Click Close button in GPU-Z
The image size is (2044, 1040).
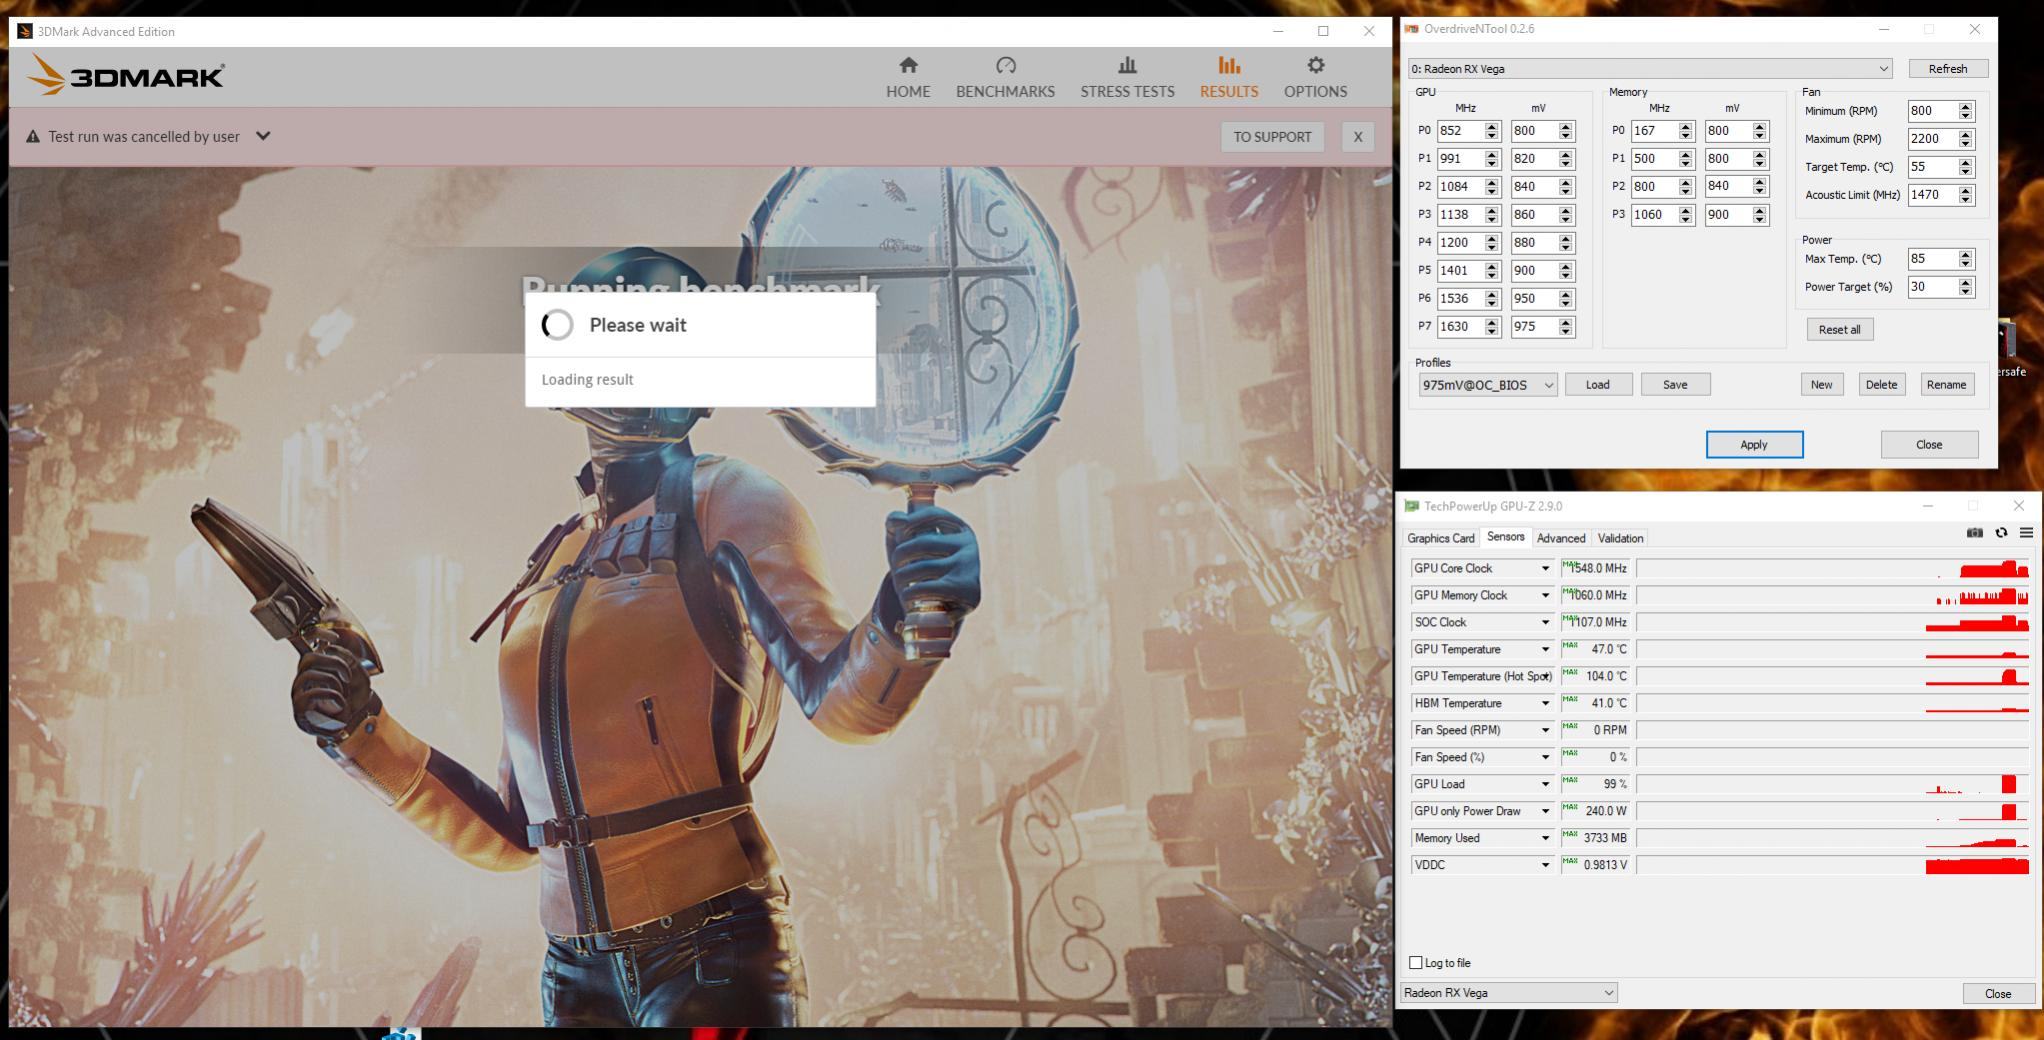click(1997, 994)
